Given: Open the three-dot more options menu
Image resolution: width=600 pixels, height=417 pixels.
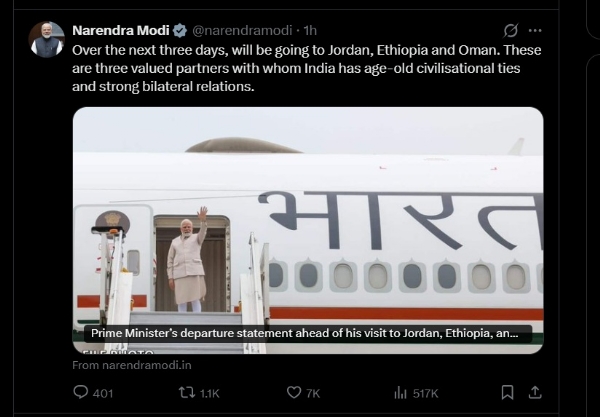Looking at the screenshot, I should [x=537, y=30].
